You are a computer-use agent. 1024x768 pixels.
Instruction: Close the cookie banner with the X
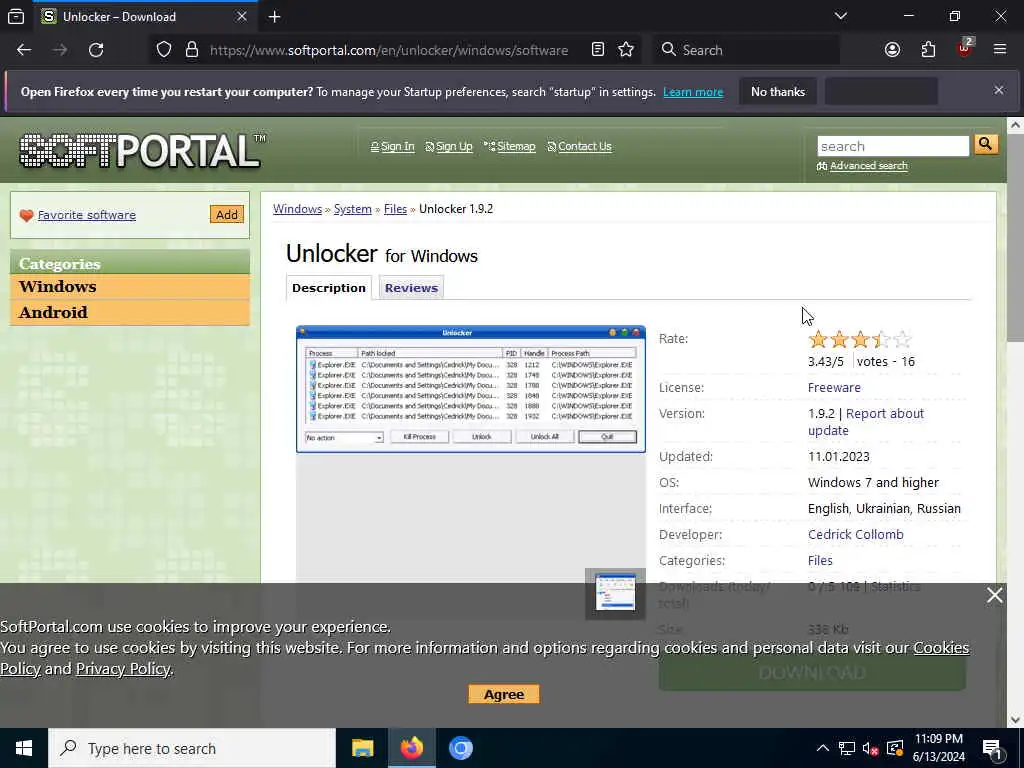995,595
